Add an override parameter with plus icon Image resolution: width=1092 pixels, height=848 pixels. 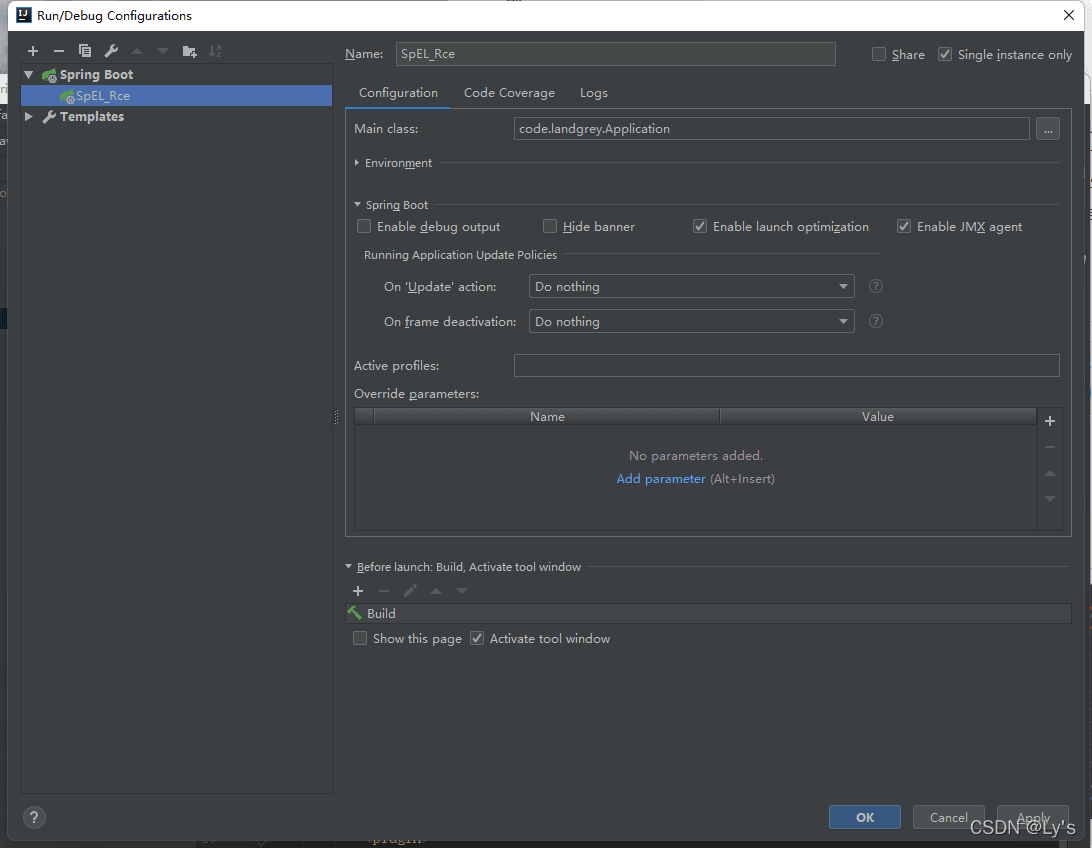pyautogui.click(x=1050, y=421)
